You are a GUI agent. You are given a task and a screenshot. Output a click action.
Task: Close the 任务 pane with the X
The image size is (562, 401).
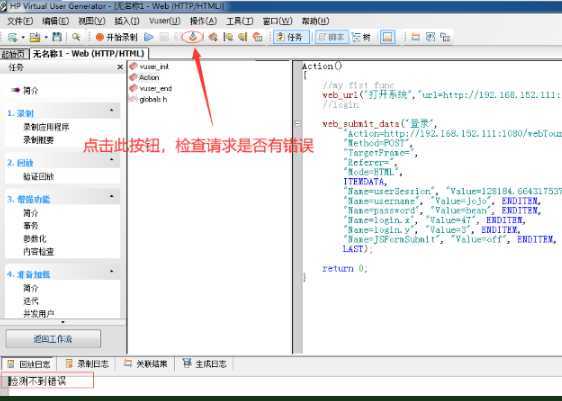point(120,67)
